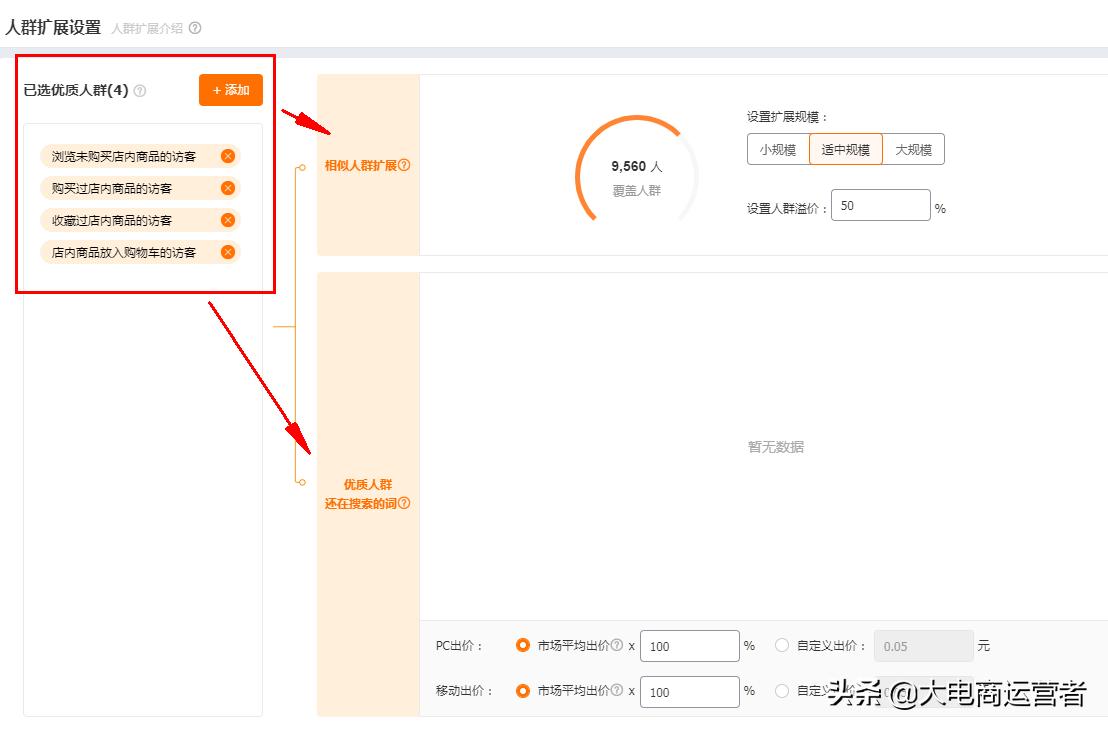Click help icon next to 已选优质人群(4)

pyautogui.click(x=140, y=90)
